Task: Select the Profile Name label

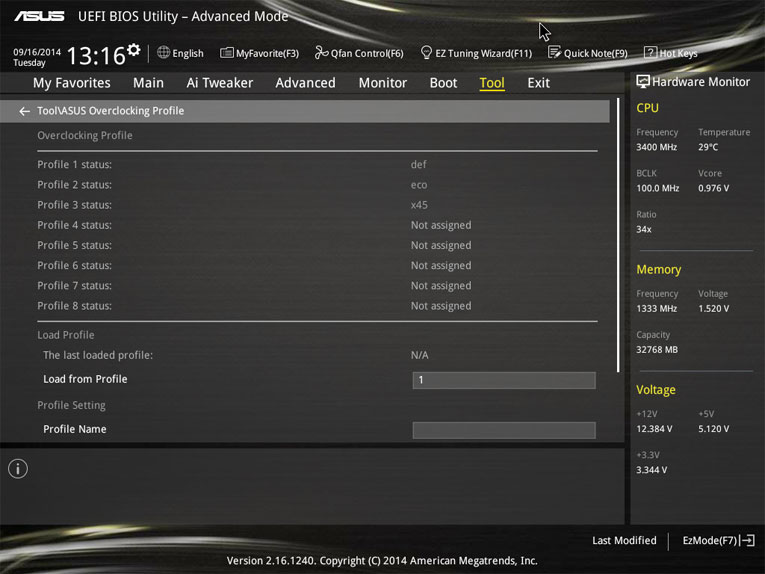Action: (75, 429)
